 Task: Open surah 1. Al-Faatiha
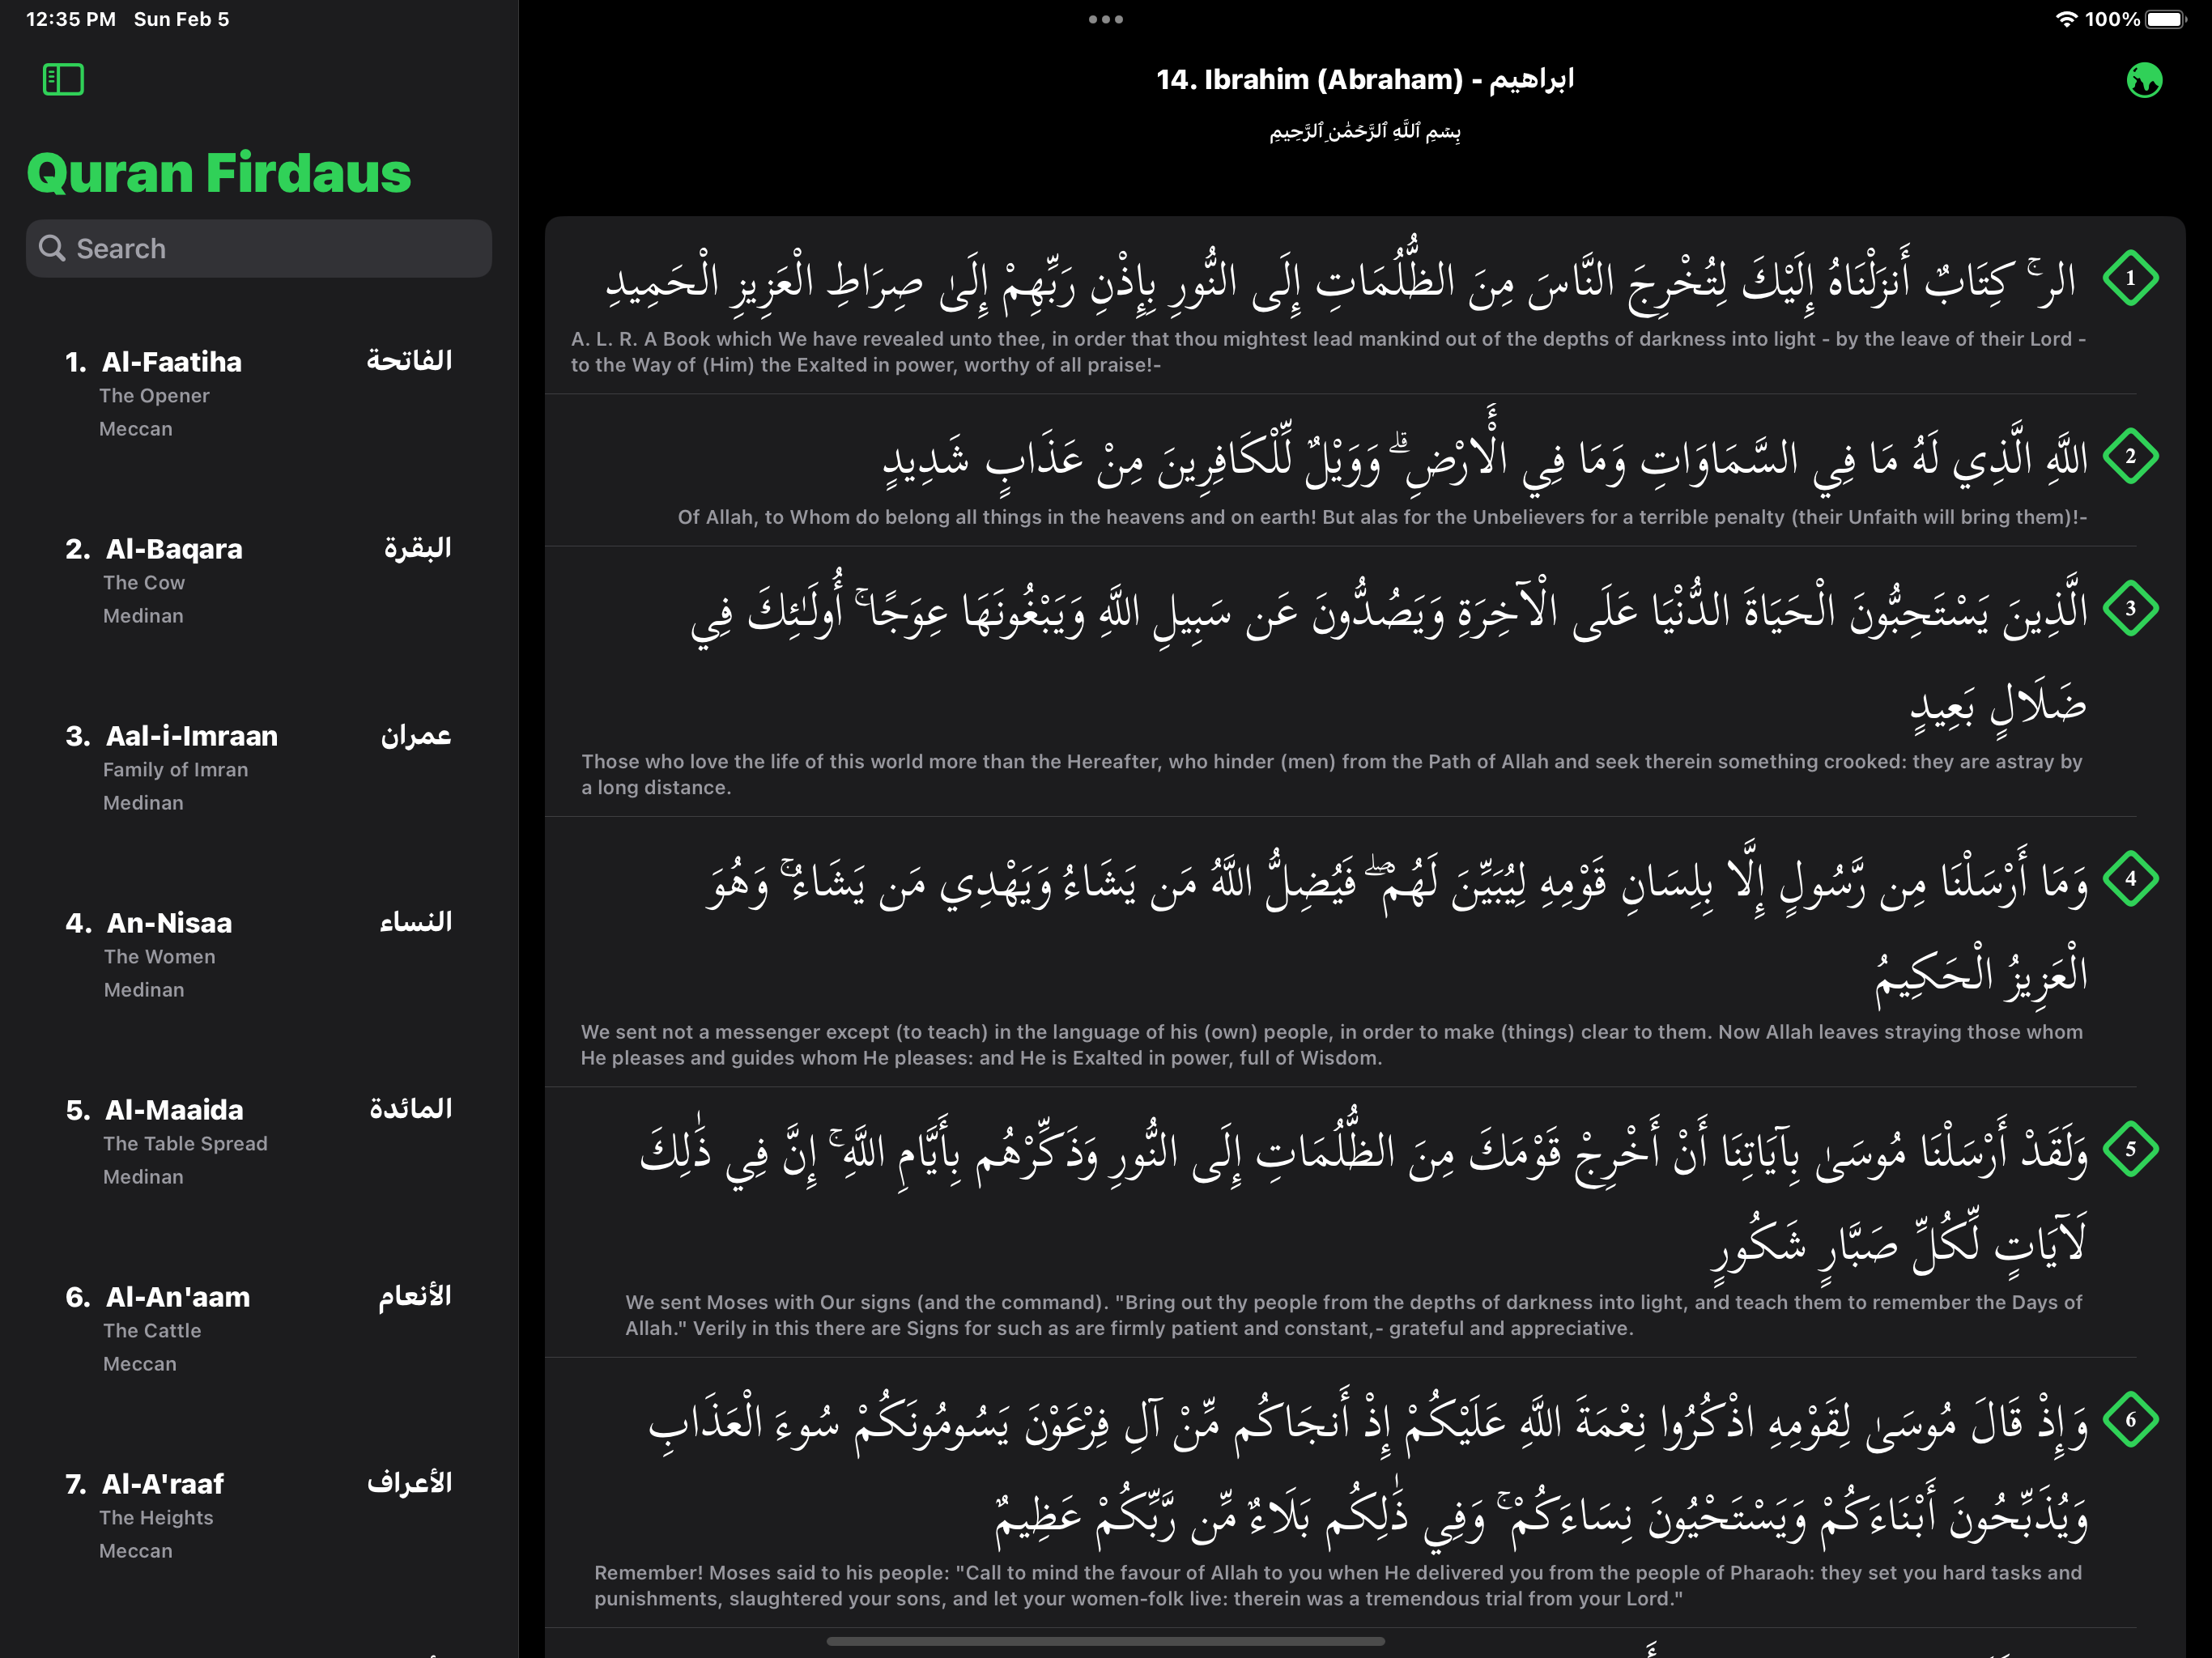259,394
